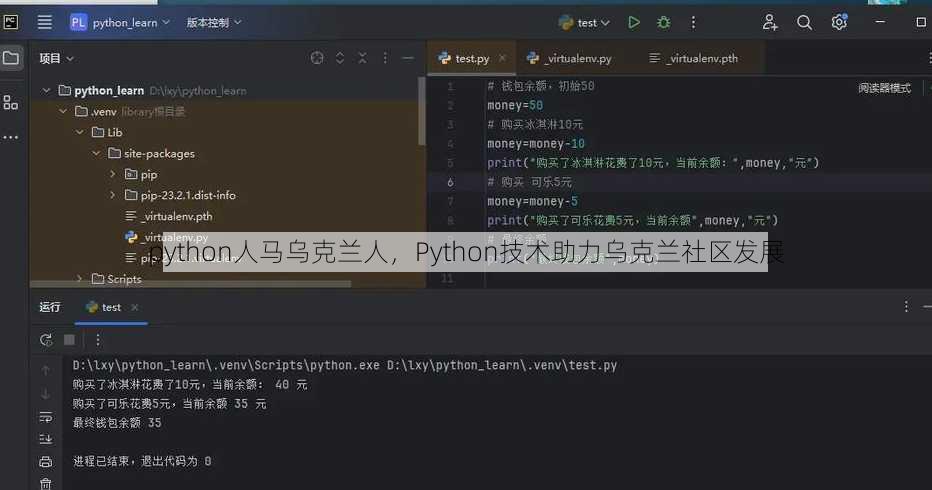
Task: Click the money=money-10 code line
Action: click(536, 143)
